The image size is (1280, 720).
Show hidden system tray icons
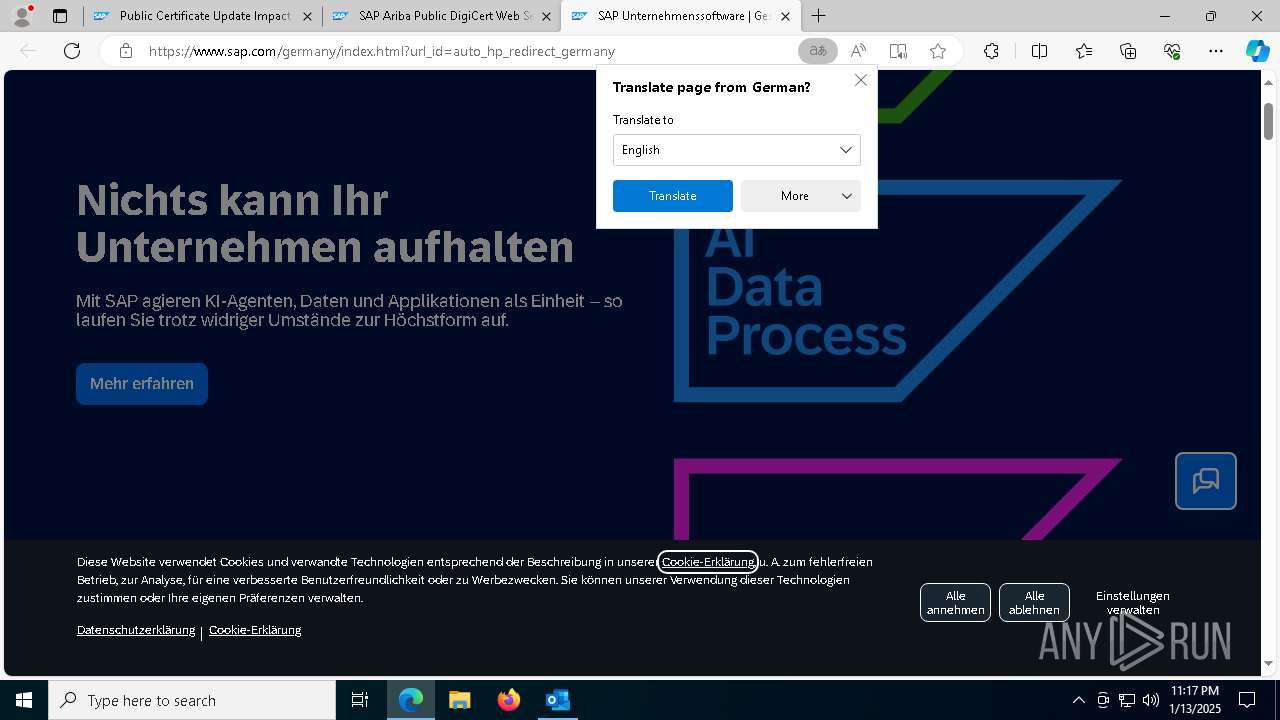(x=1078, y=700)
